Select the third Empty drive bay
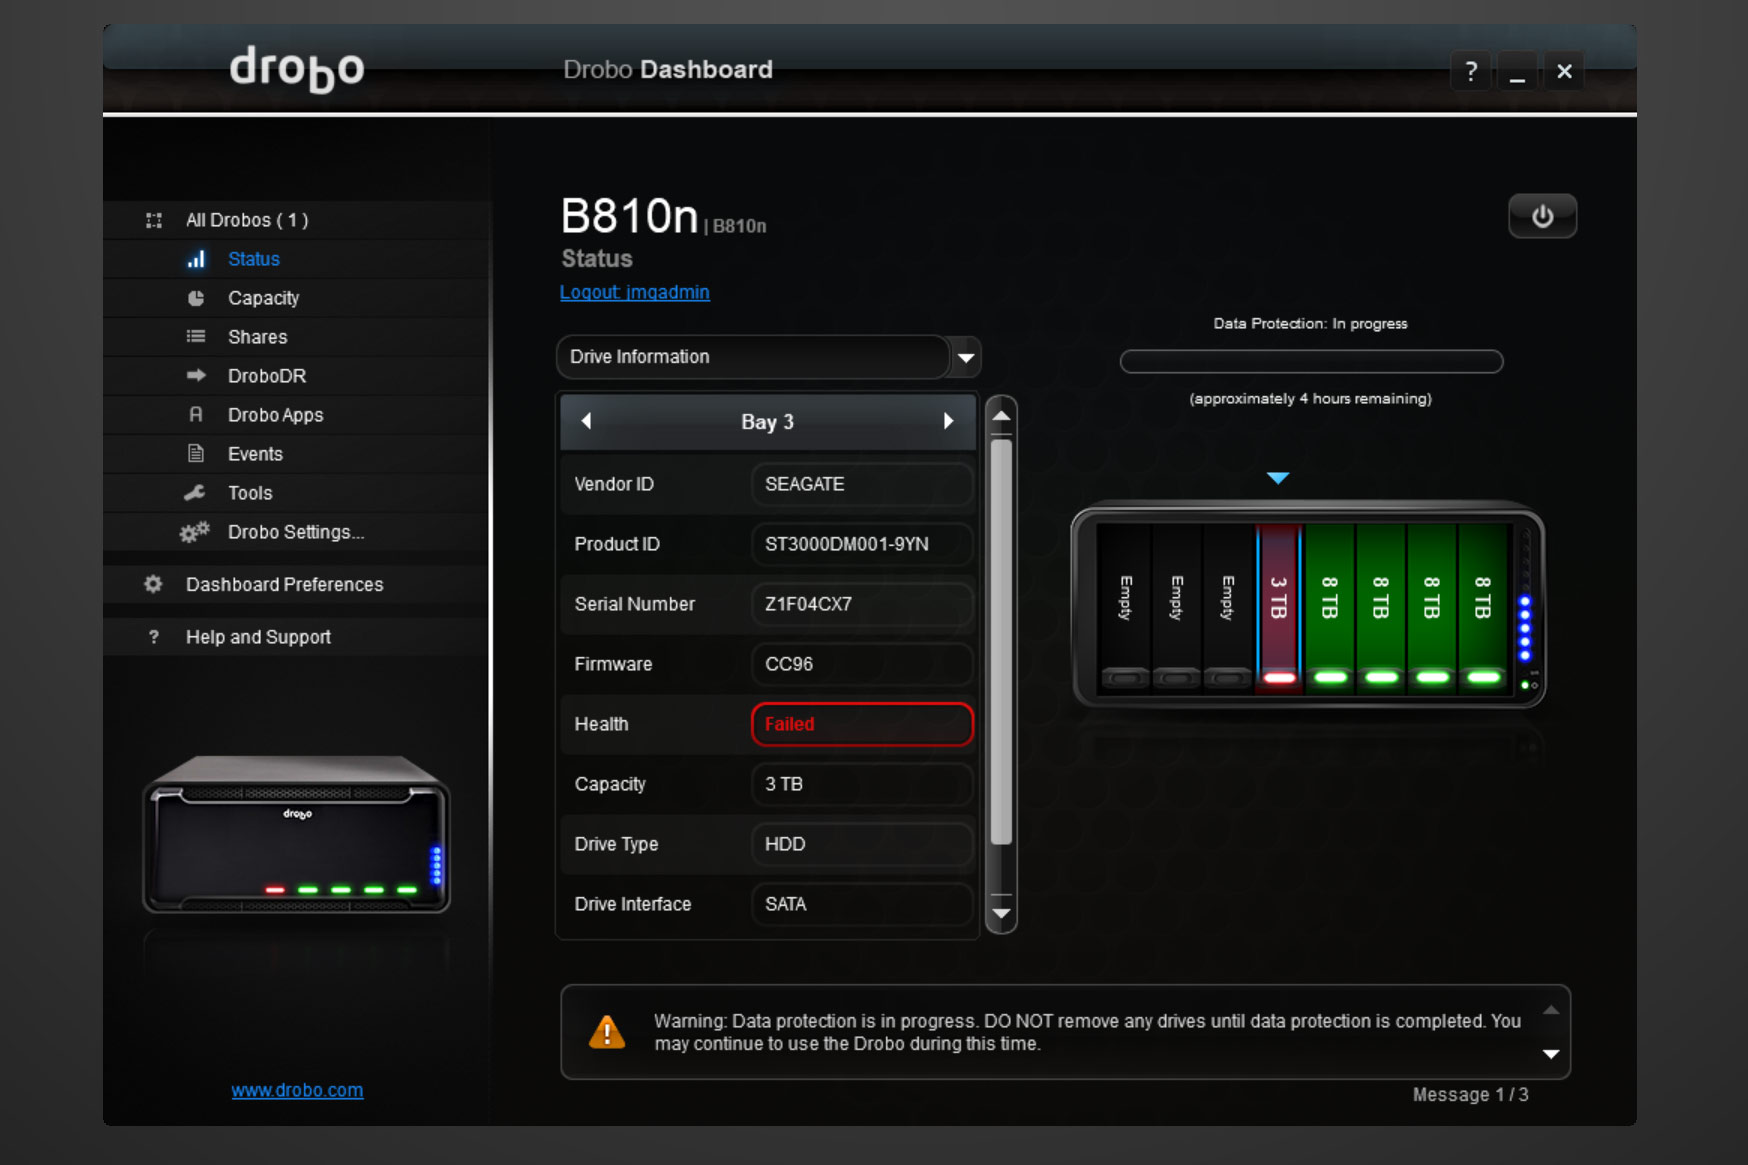The height and width of the screenshot is (1165, 1748). pos(1228,607)
